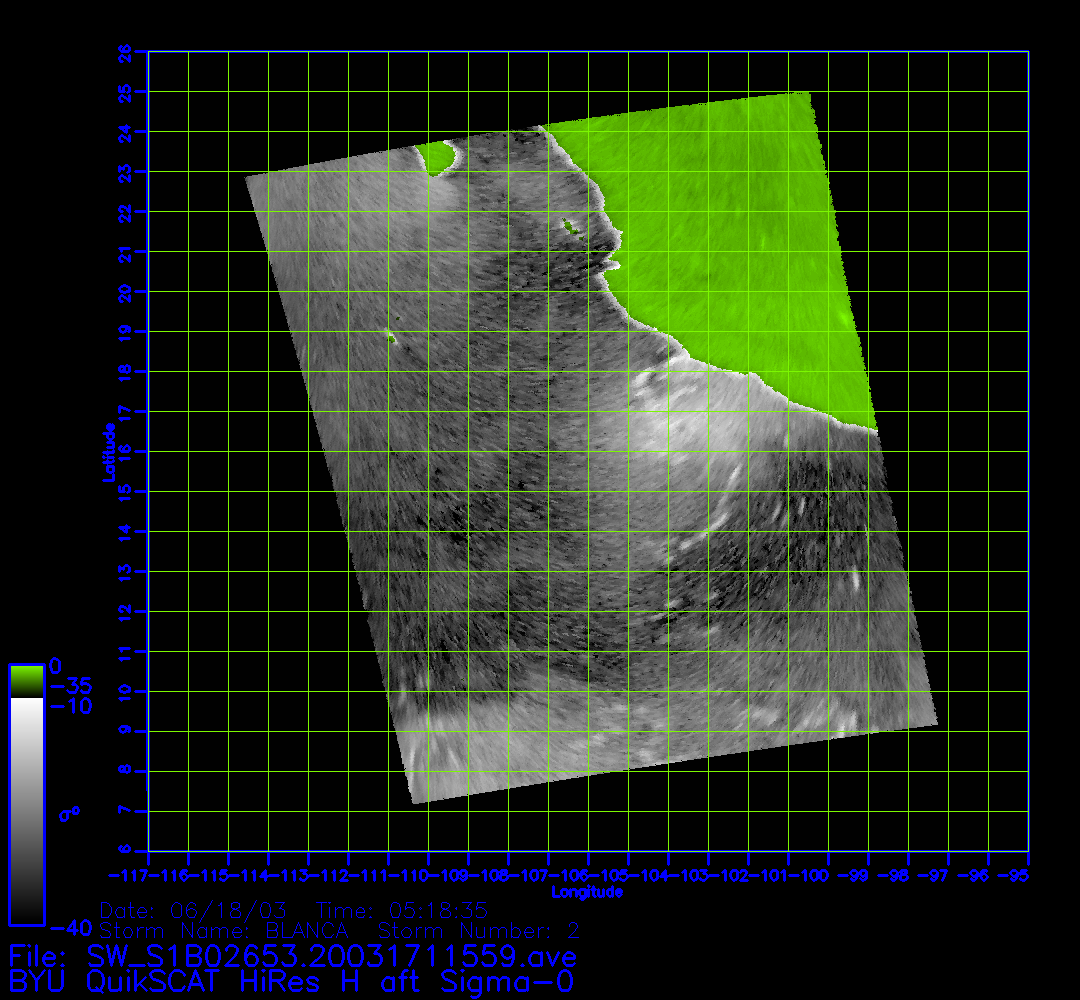Click the -95 longitude tick label
This screenshot has width=1080, height=1000.
pyautogui.click(x=1018, y=876)
